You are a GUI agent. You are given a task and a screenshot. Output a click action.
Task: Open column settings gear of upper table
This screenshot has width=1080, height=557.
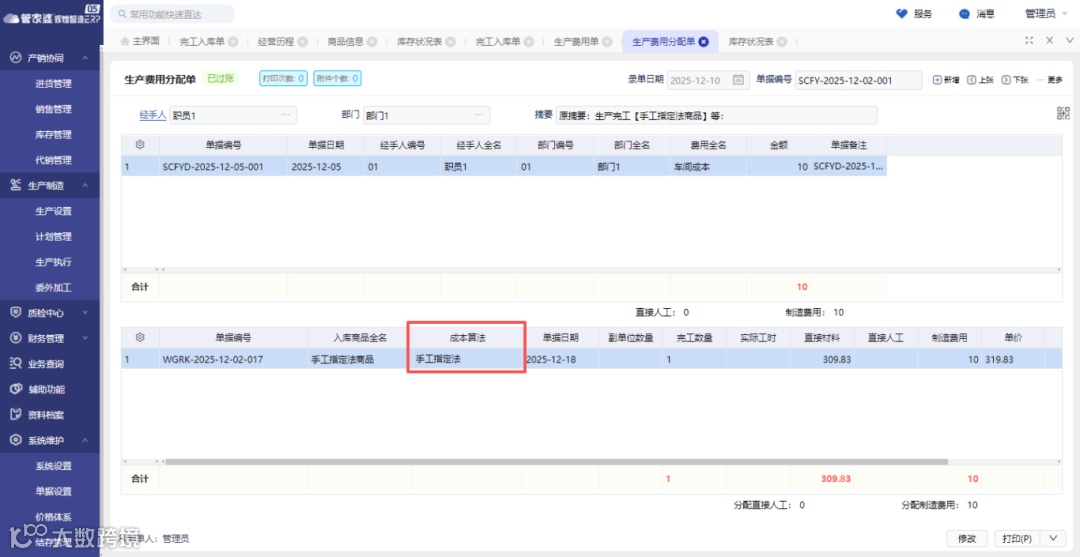140,145
